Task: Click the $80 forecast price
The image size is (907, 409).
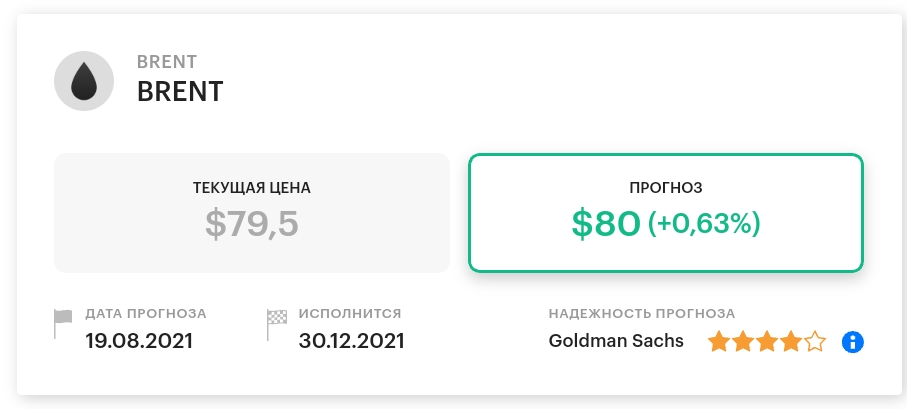Action: click(606, 224)
